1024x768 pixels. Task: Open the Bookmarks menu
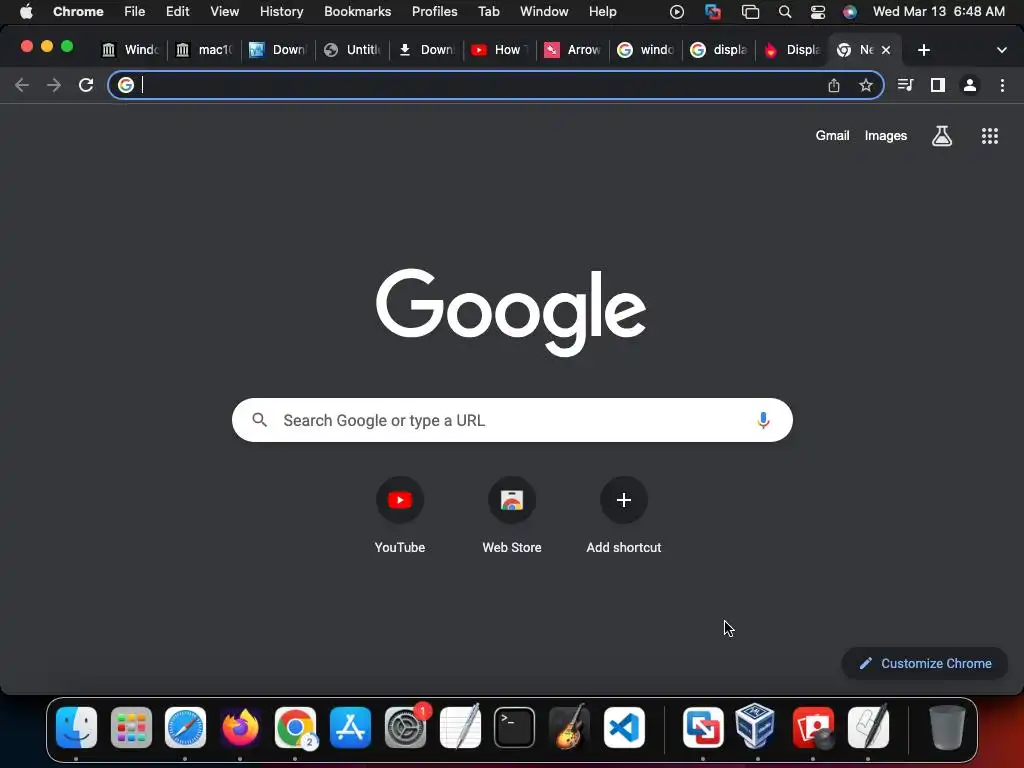[357, 12]
